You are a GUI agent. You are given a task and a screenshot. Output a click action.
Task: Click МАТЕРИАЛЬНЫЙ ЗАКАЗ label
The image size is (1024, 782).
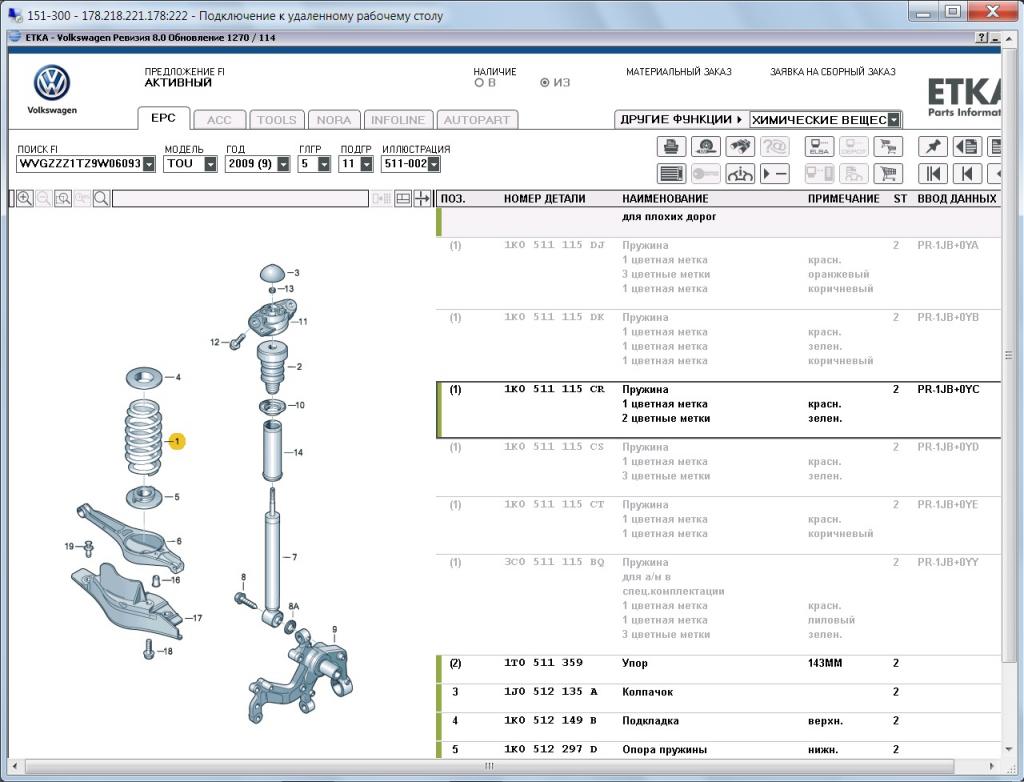[679, 72]
